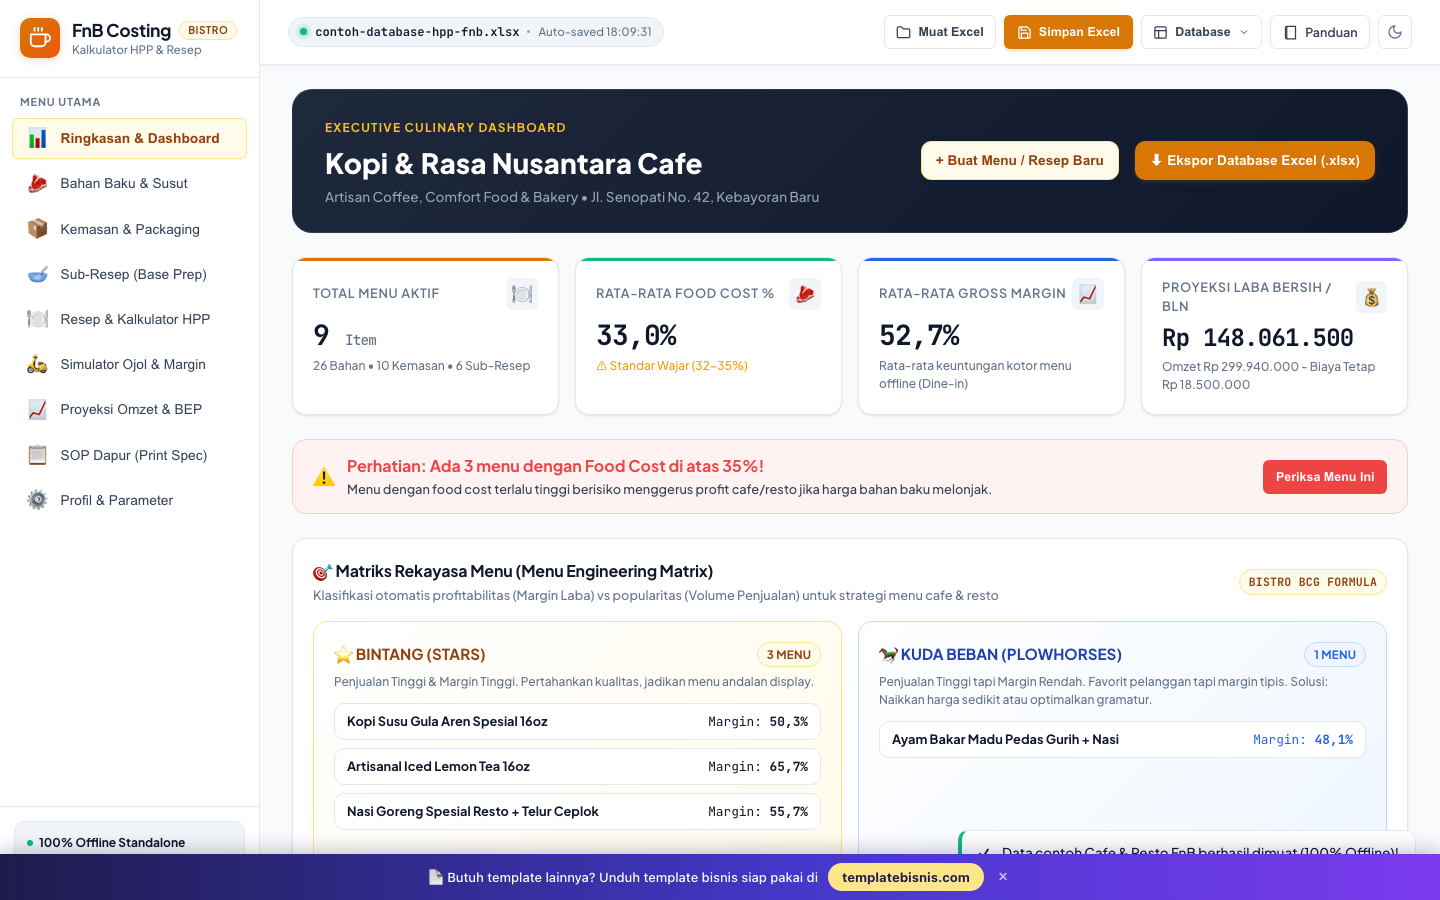This screenshot has height=900, width=1440.
Task: Open Profil & Parameter settings
Action: point(129,500)
